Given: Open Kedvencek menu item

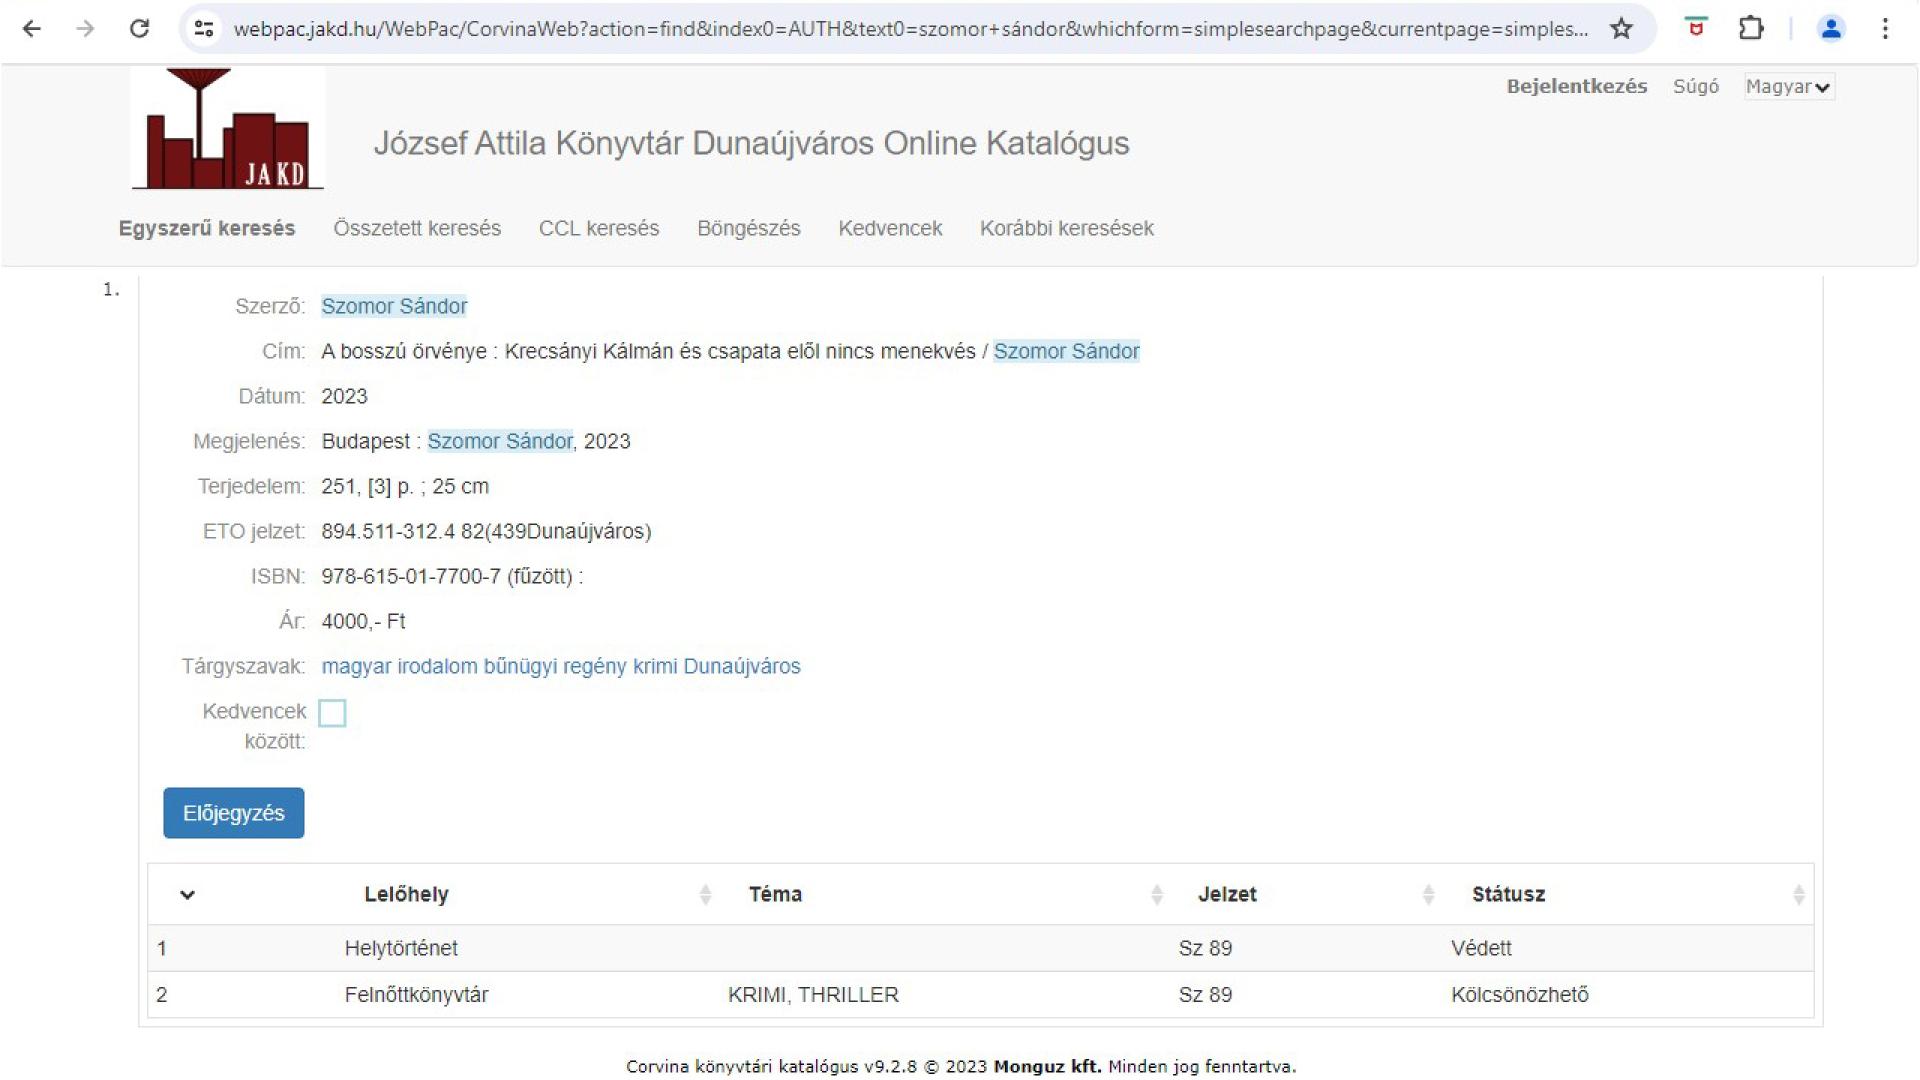Looking at the screenshot, I should click(890, 228).
